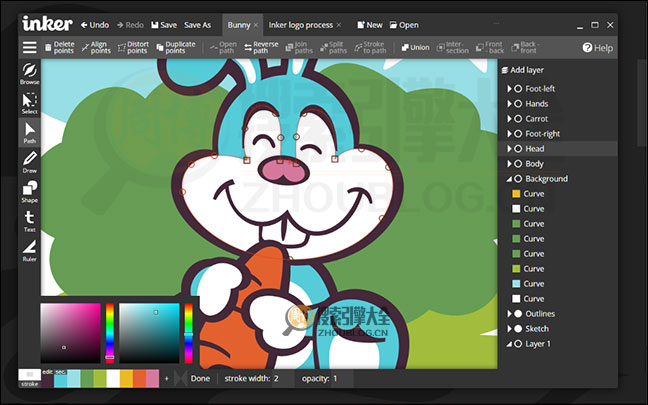Image resolution: width=648 pixels, height=405 pixels.
Task: Expand the Outlines layer triangle
Action: click(x=510, y=314)
